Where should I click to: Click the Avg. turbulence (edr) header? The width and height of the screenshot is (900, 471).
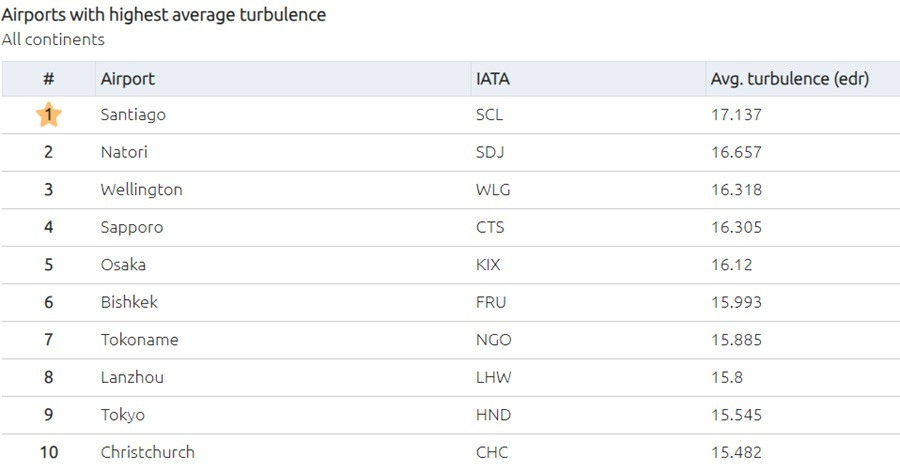tap(790, 79)
